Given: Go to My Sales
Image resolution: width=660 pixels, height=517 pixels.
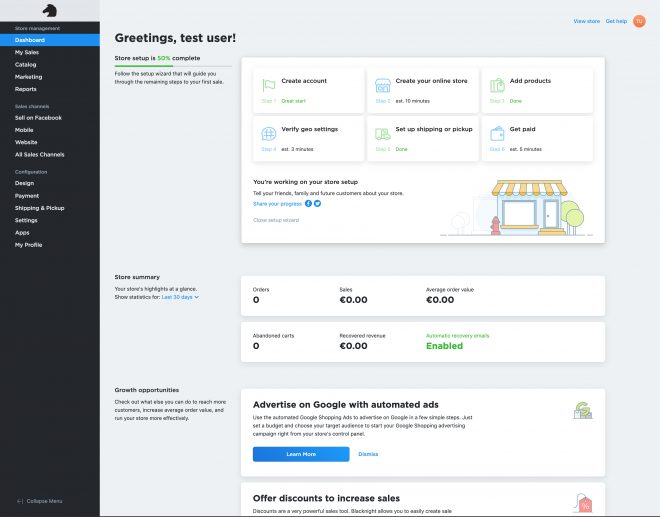Looking at the screenshot, I should coord(27,52).
